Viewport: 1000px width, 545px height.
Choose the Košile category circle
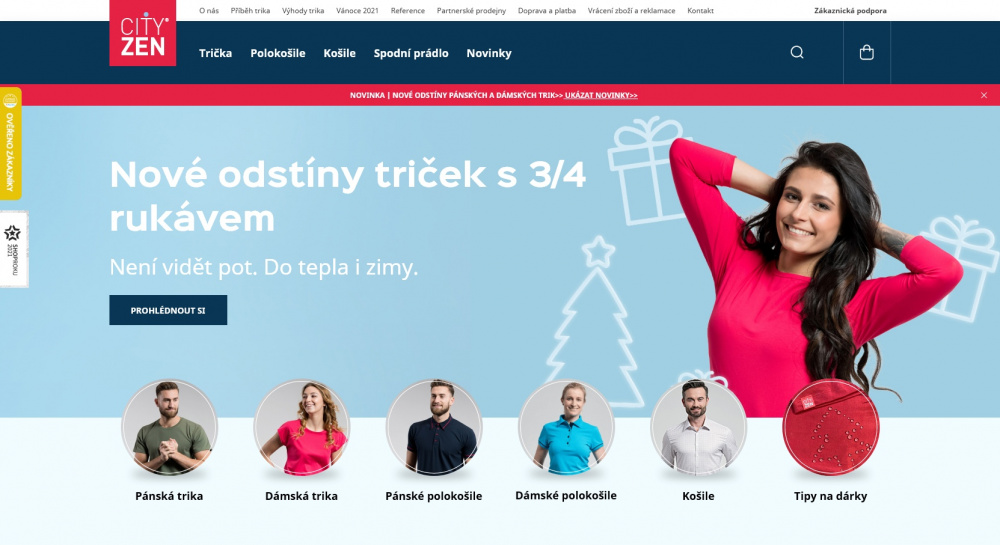point(698,428)
